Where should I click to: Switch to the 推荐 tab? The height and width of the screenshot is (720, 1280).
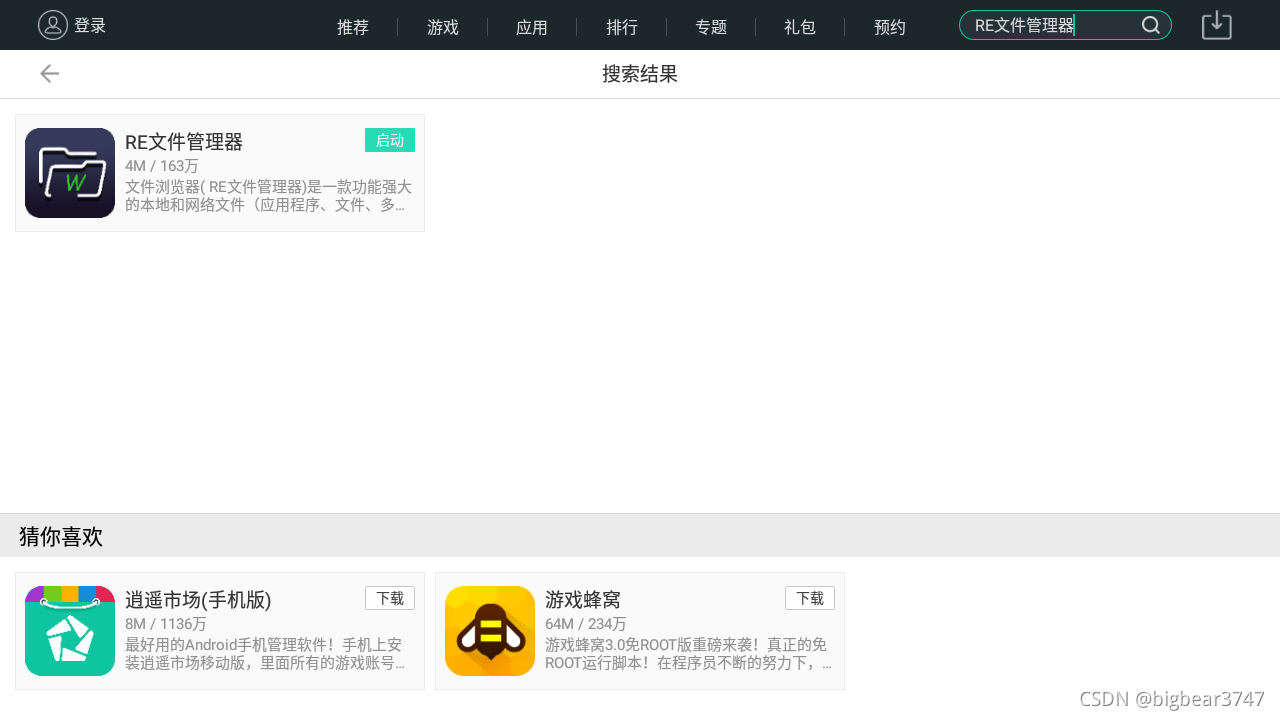tap(353, 27)
